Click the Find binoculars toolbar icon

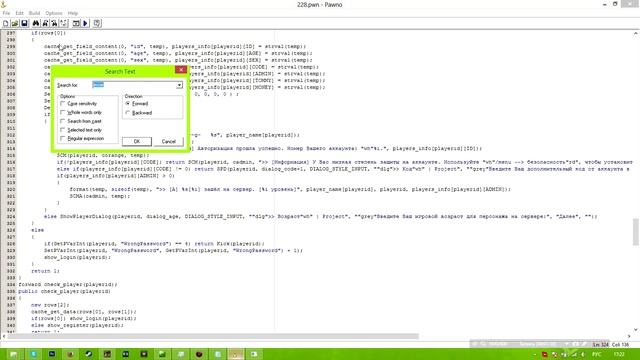[x=36, y=23]
